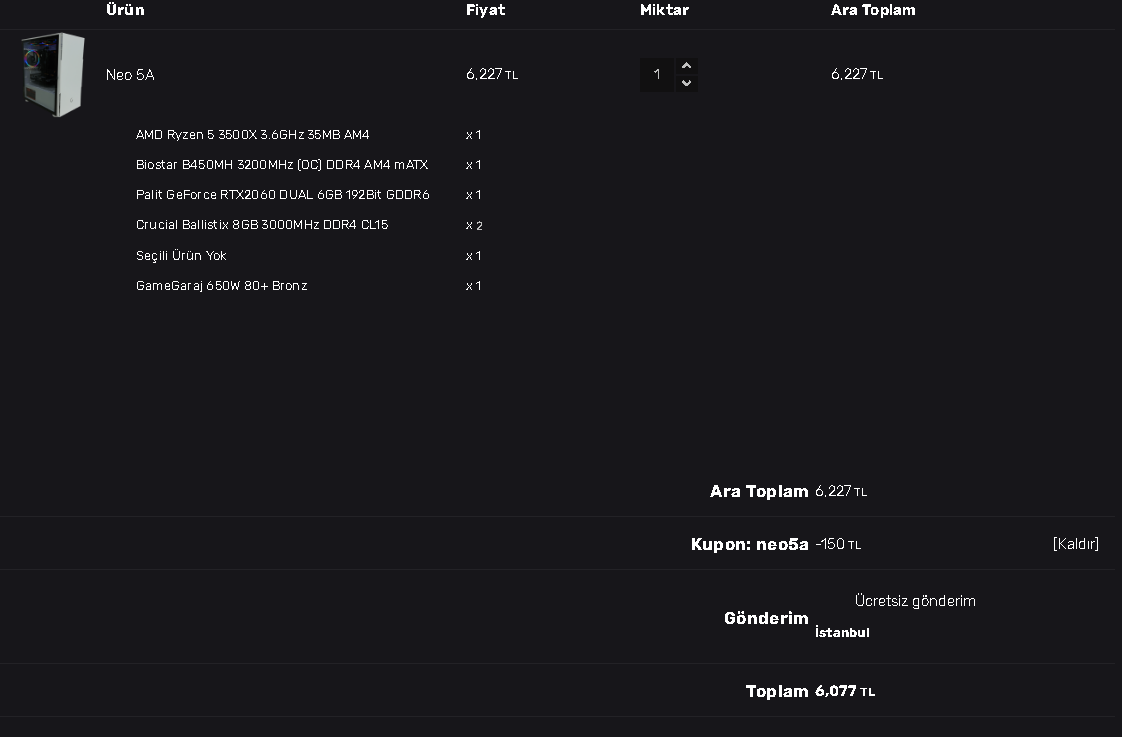The height and width of the screenshot is (737, 1122).
Task: Click the Ürün column header
Action: [x=125, y=10]
